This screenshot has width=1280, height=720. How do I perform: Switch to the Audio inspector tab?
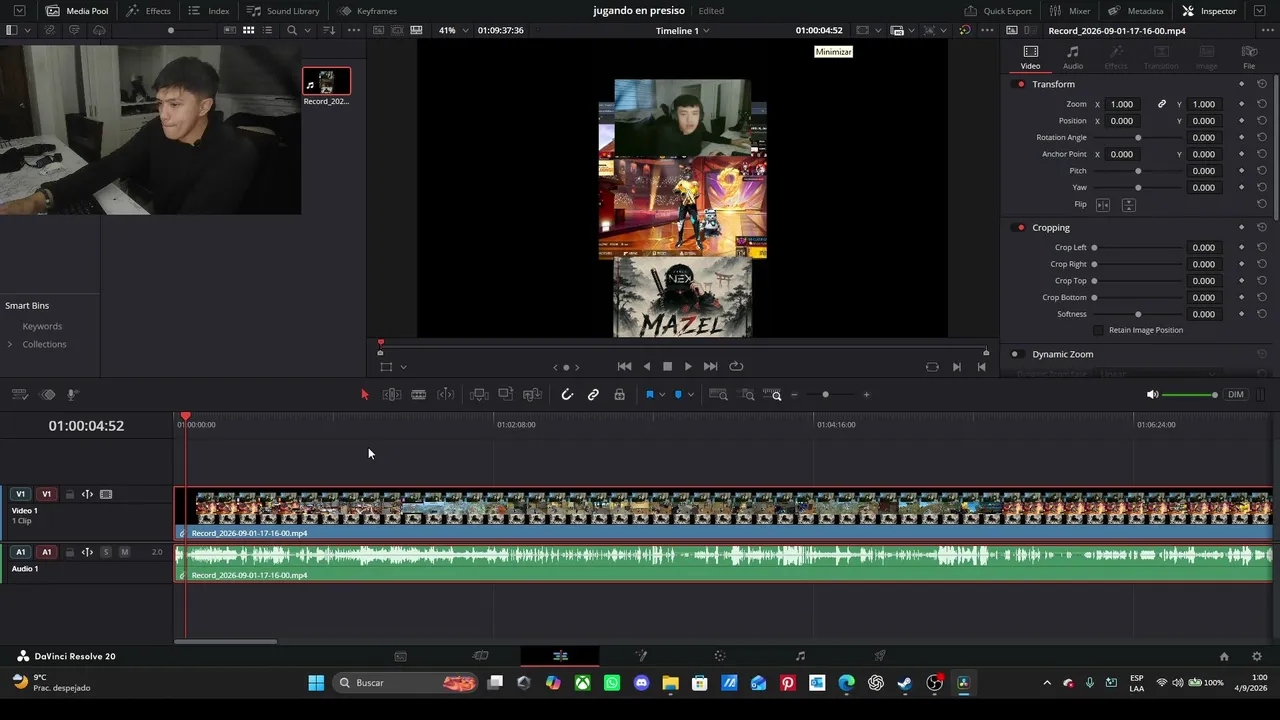point(1072,57)
